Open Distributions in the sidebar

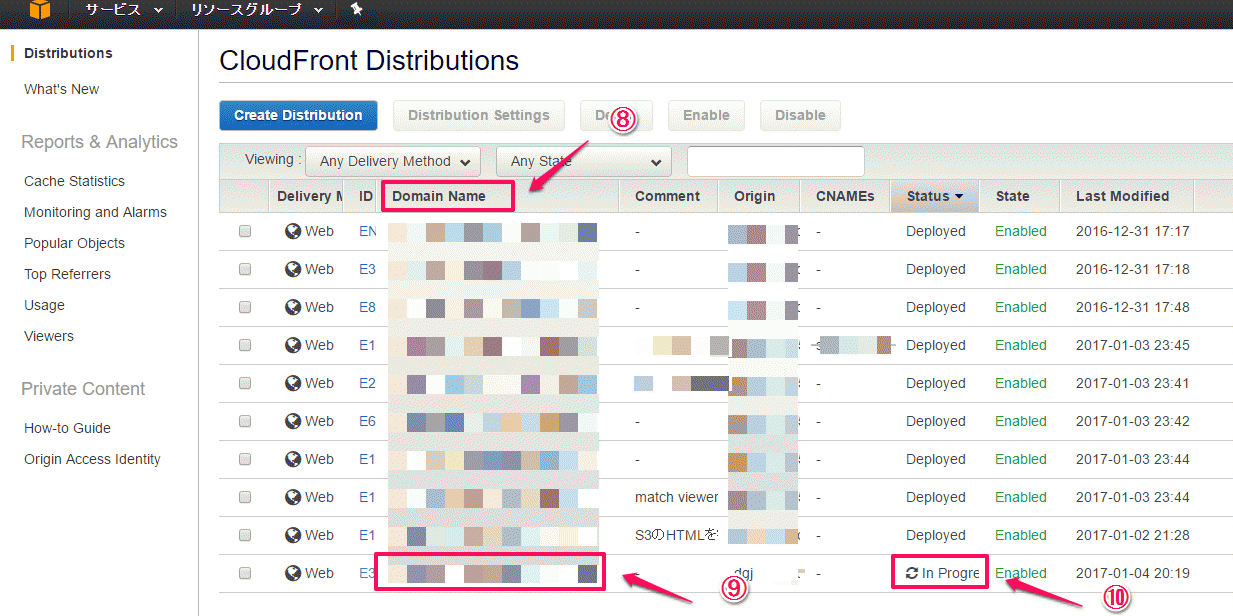(68, 53)
